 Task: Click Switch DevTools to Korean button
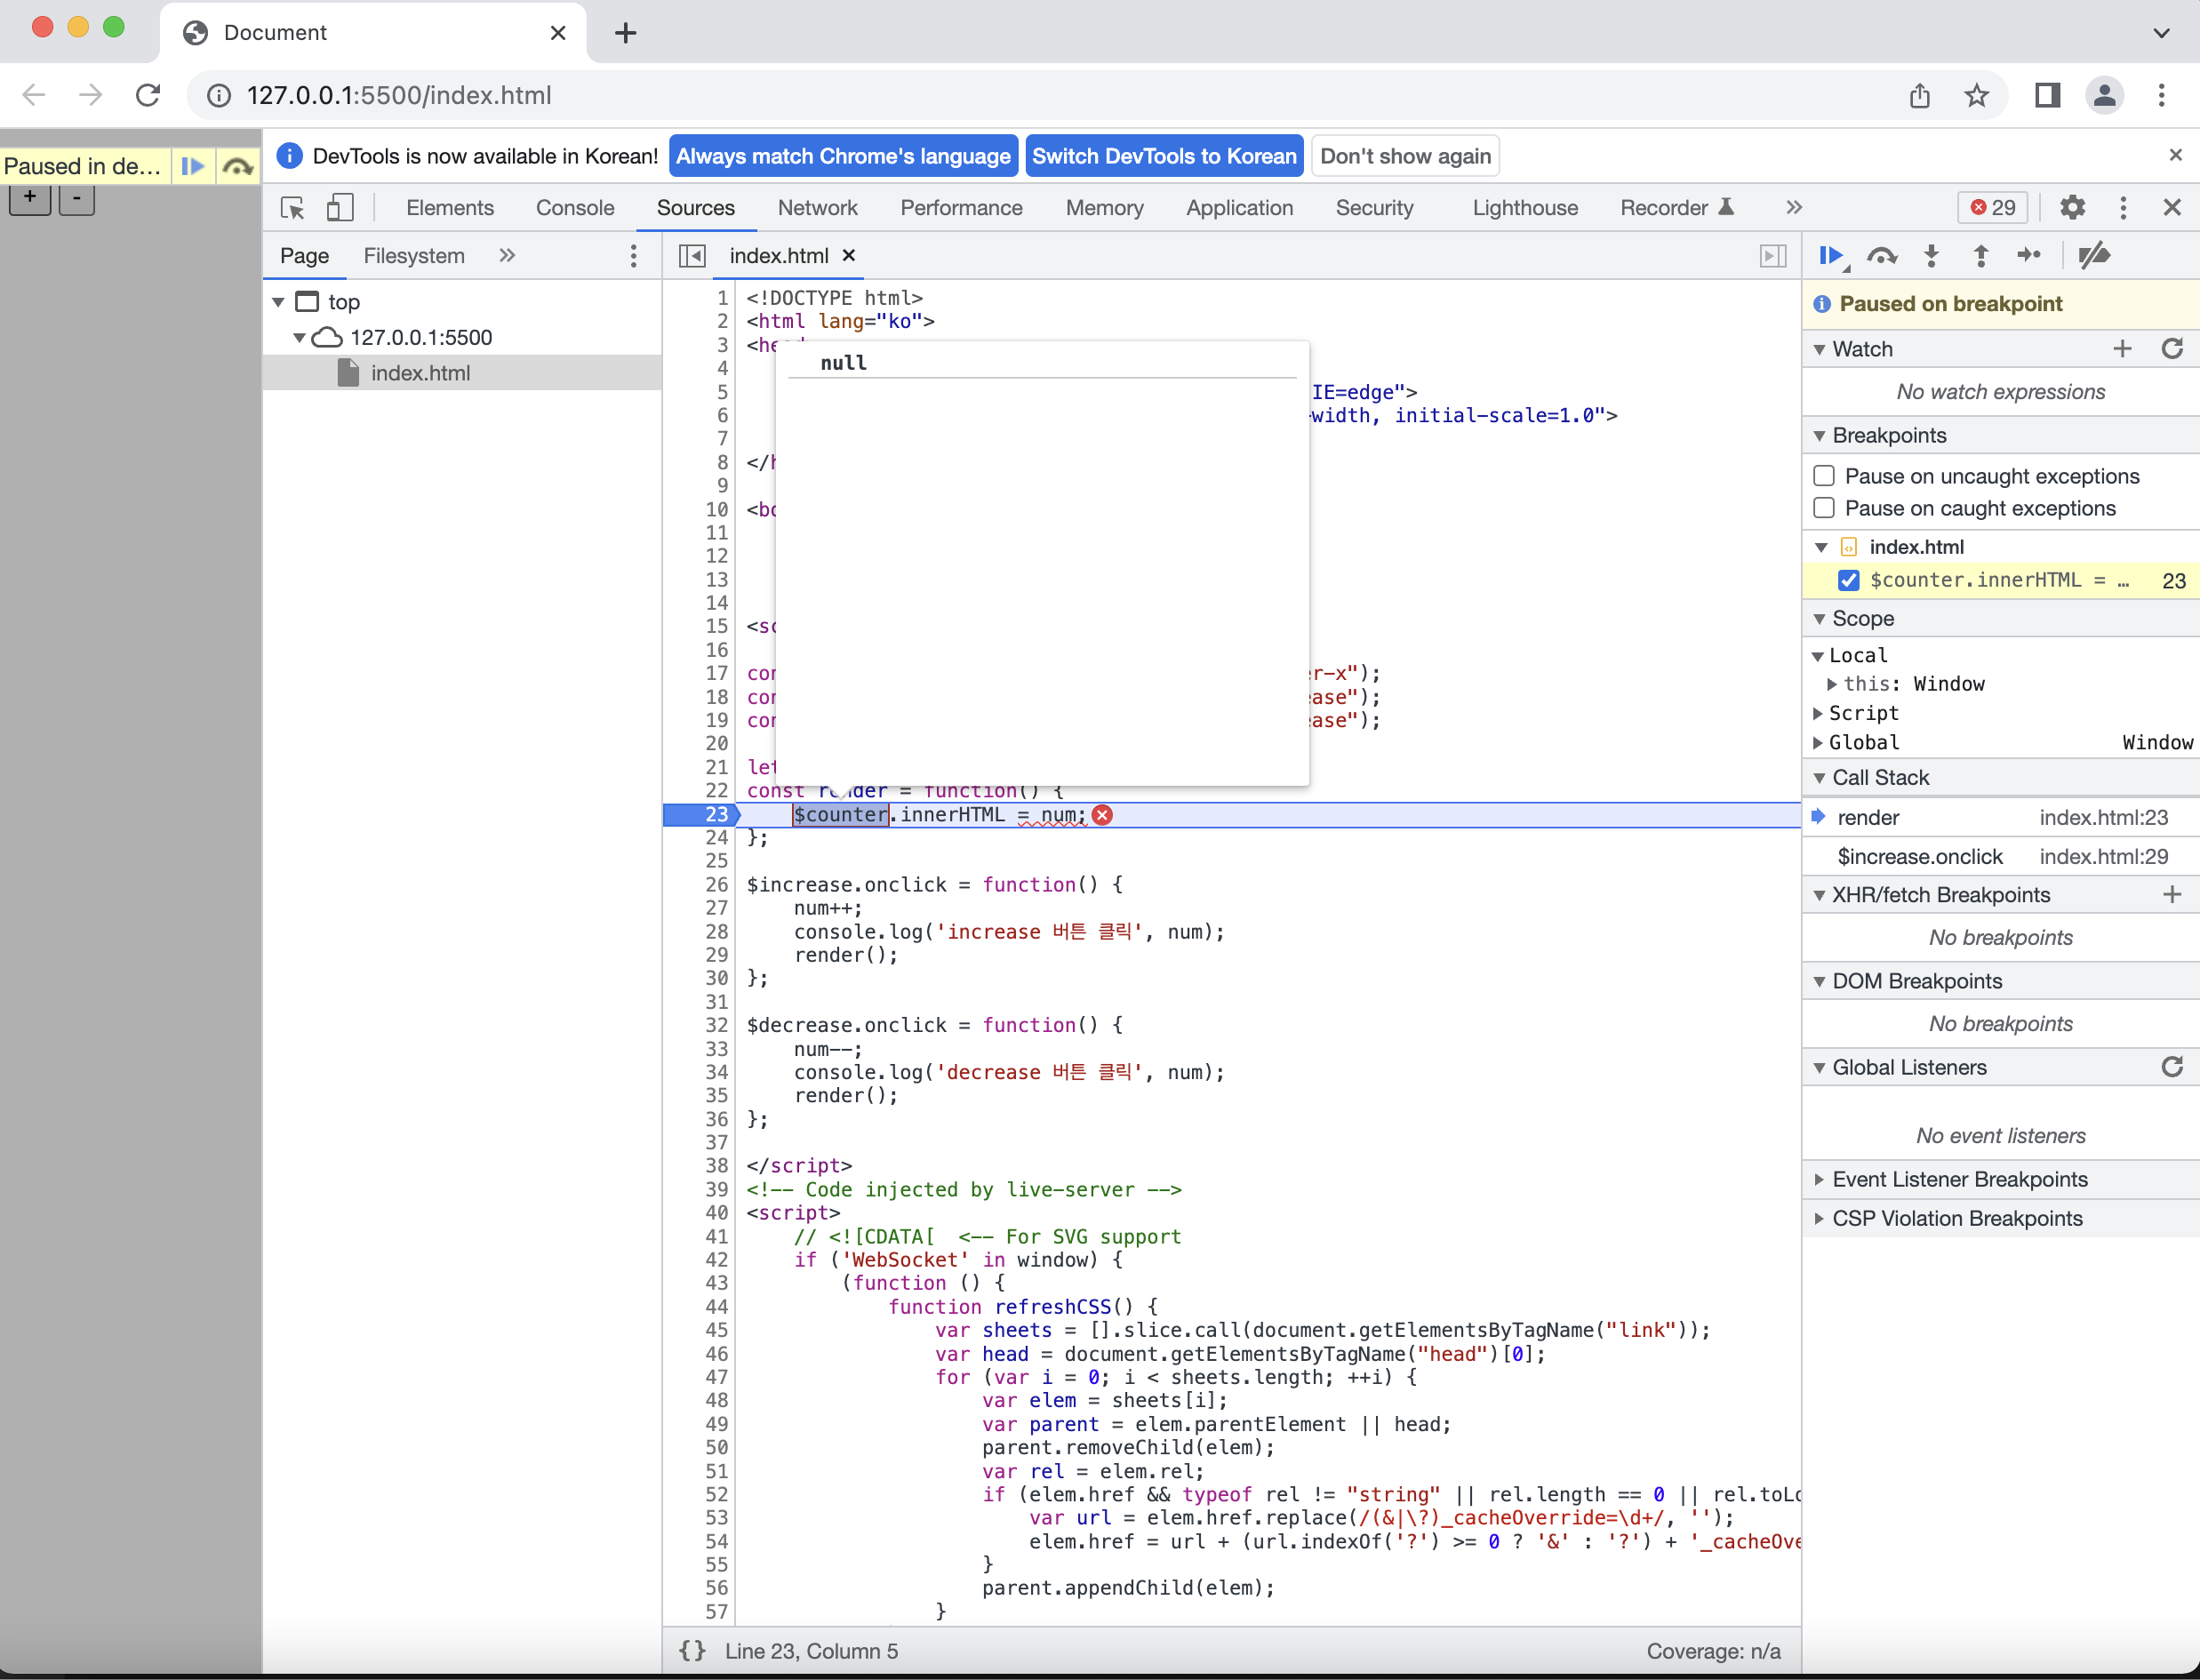[1164, 156]
